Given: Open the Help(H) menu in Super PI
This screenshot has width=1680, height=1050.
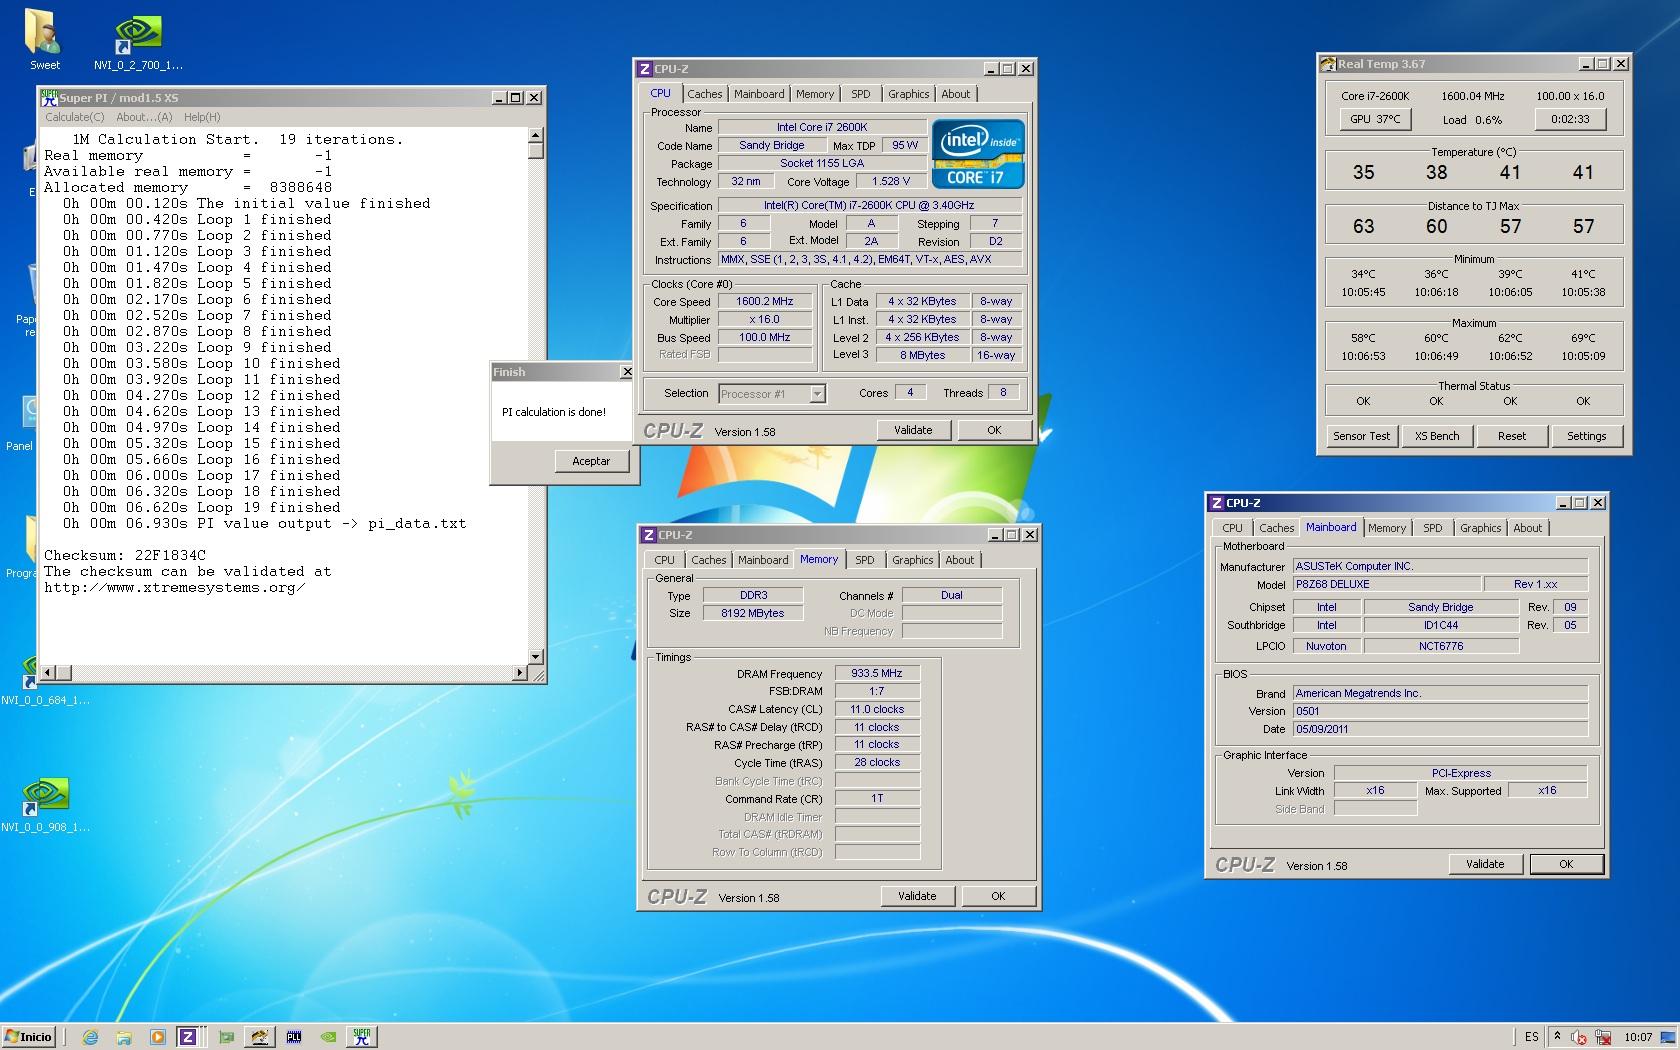Looking at the screenshot, I should tap(202, 117).
